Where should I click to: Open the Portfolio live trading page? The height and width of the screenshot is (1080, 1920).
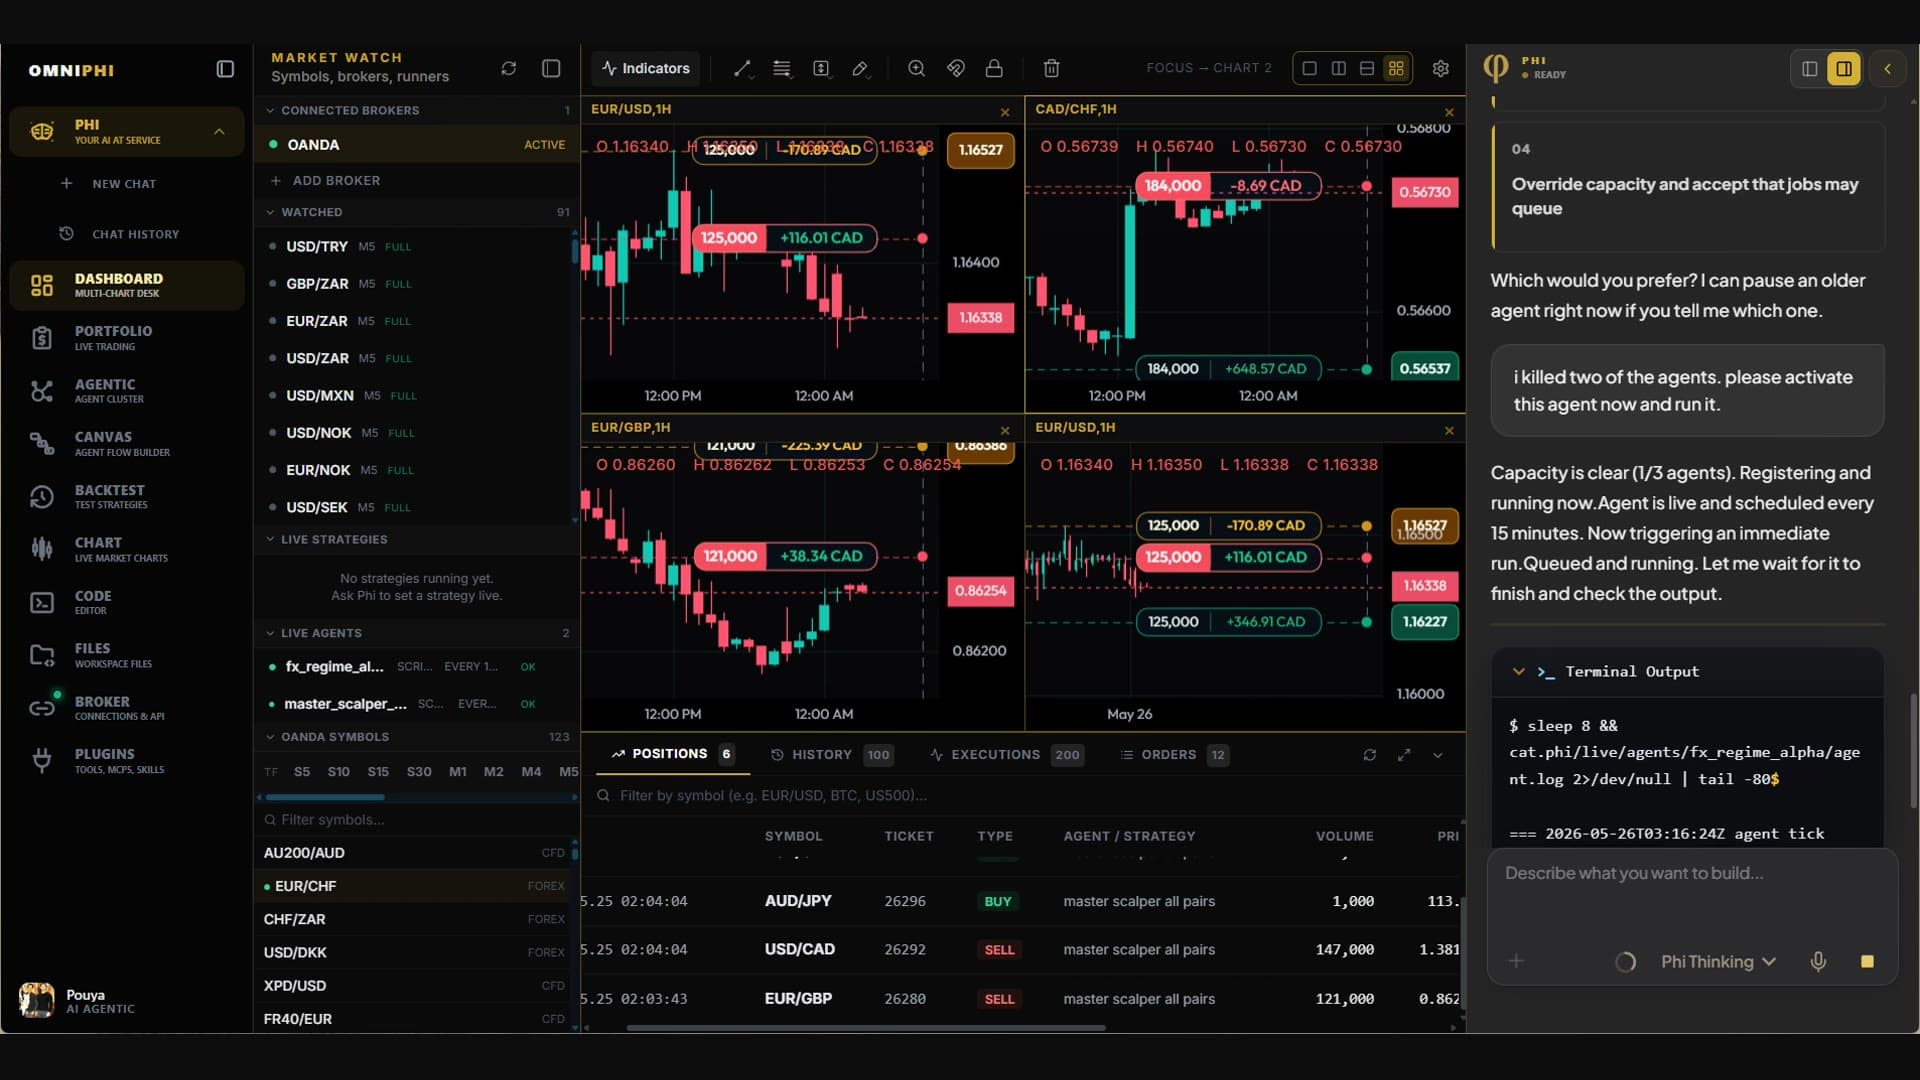pos(127,338)
